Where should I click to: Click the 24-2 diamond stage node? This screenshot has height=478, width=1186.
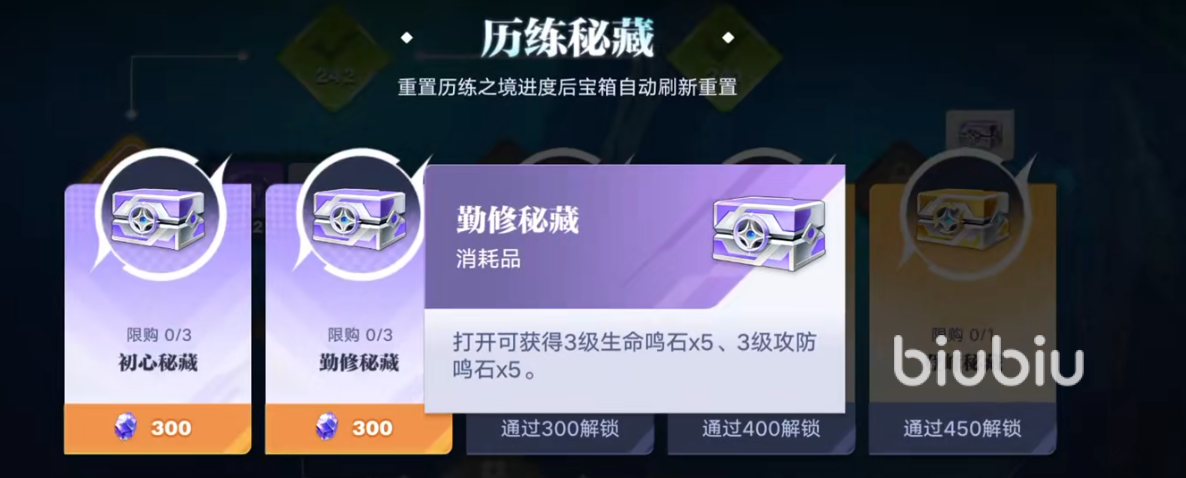tap(324, 57)
